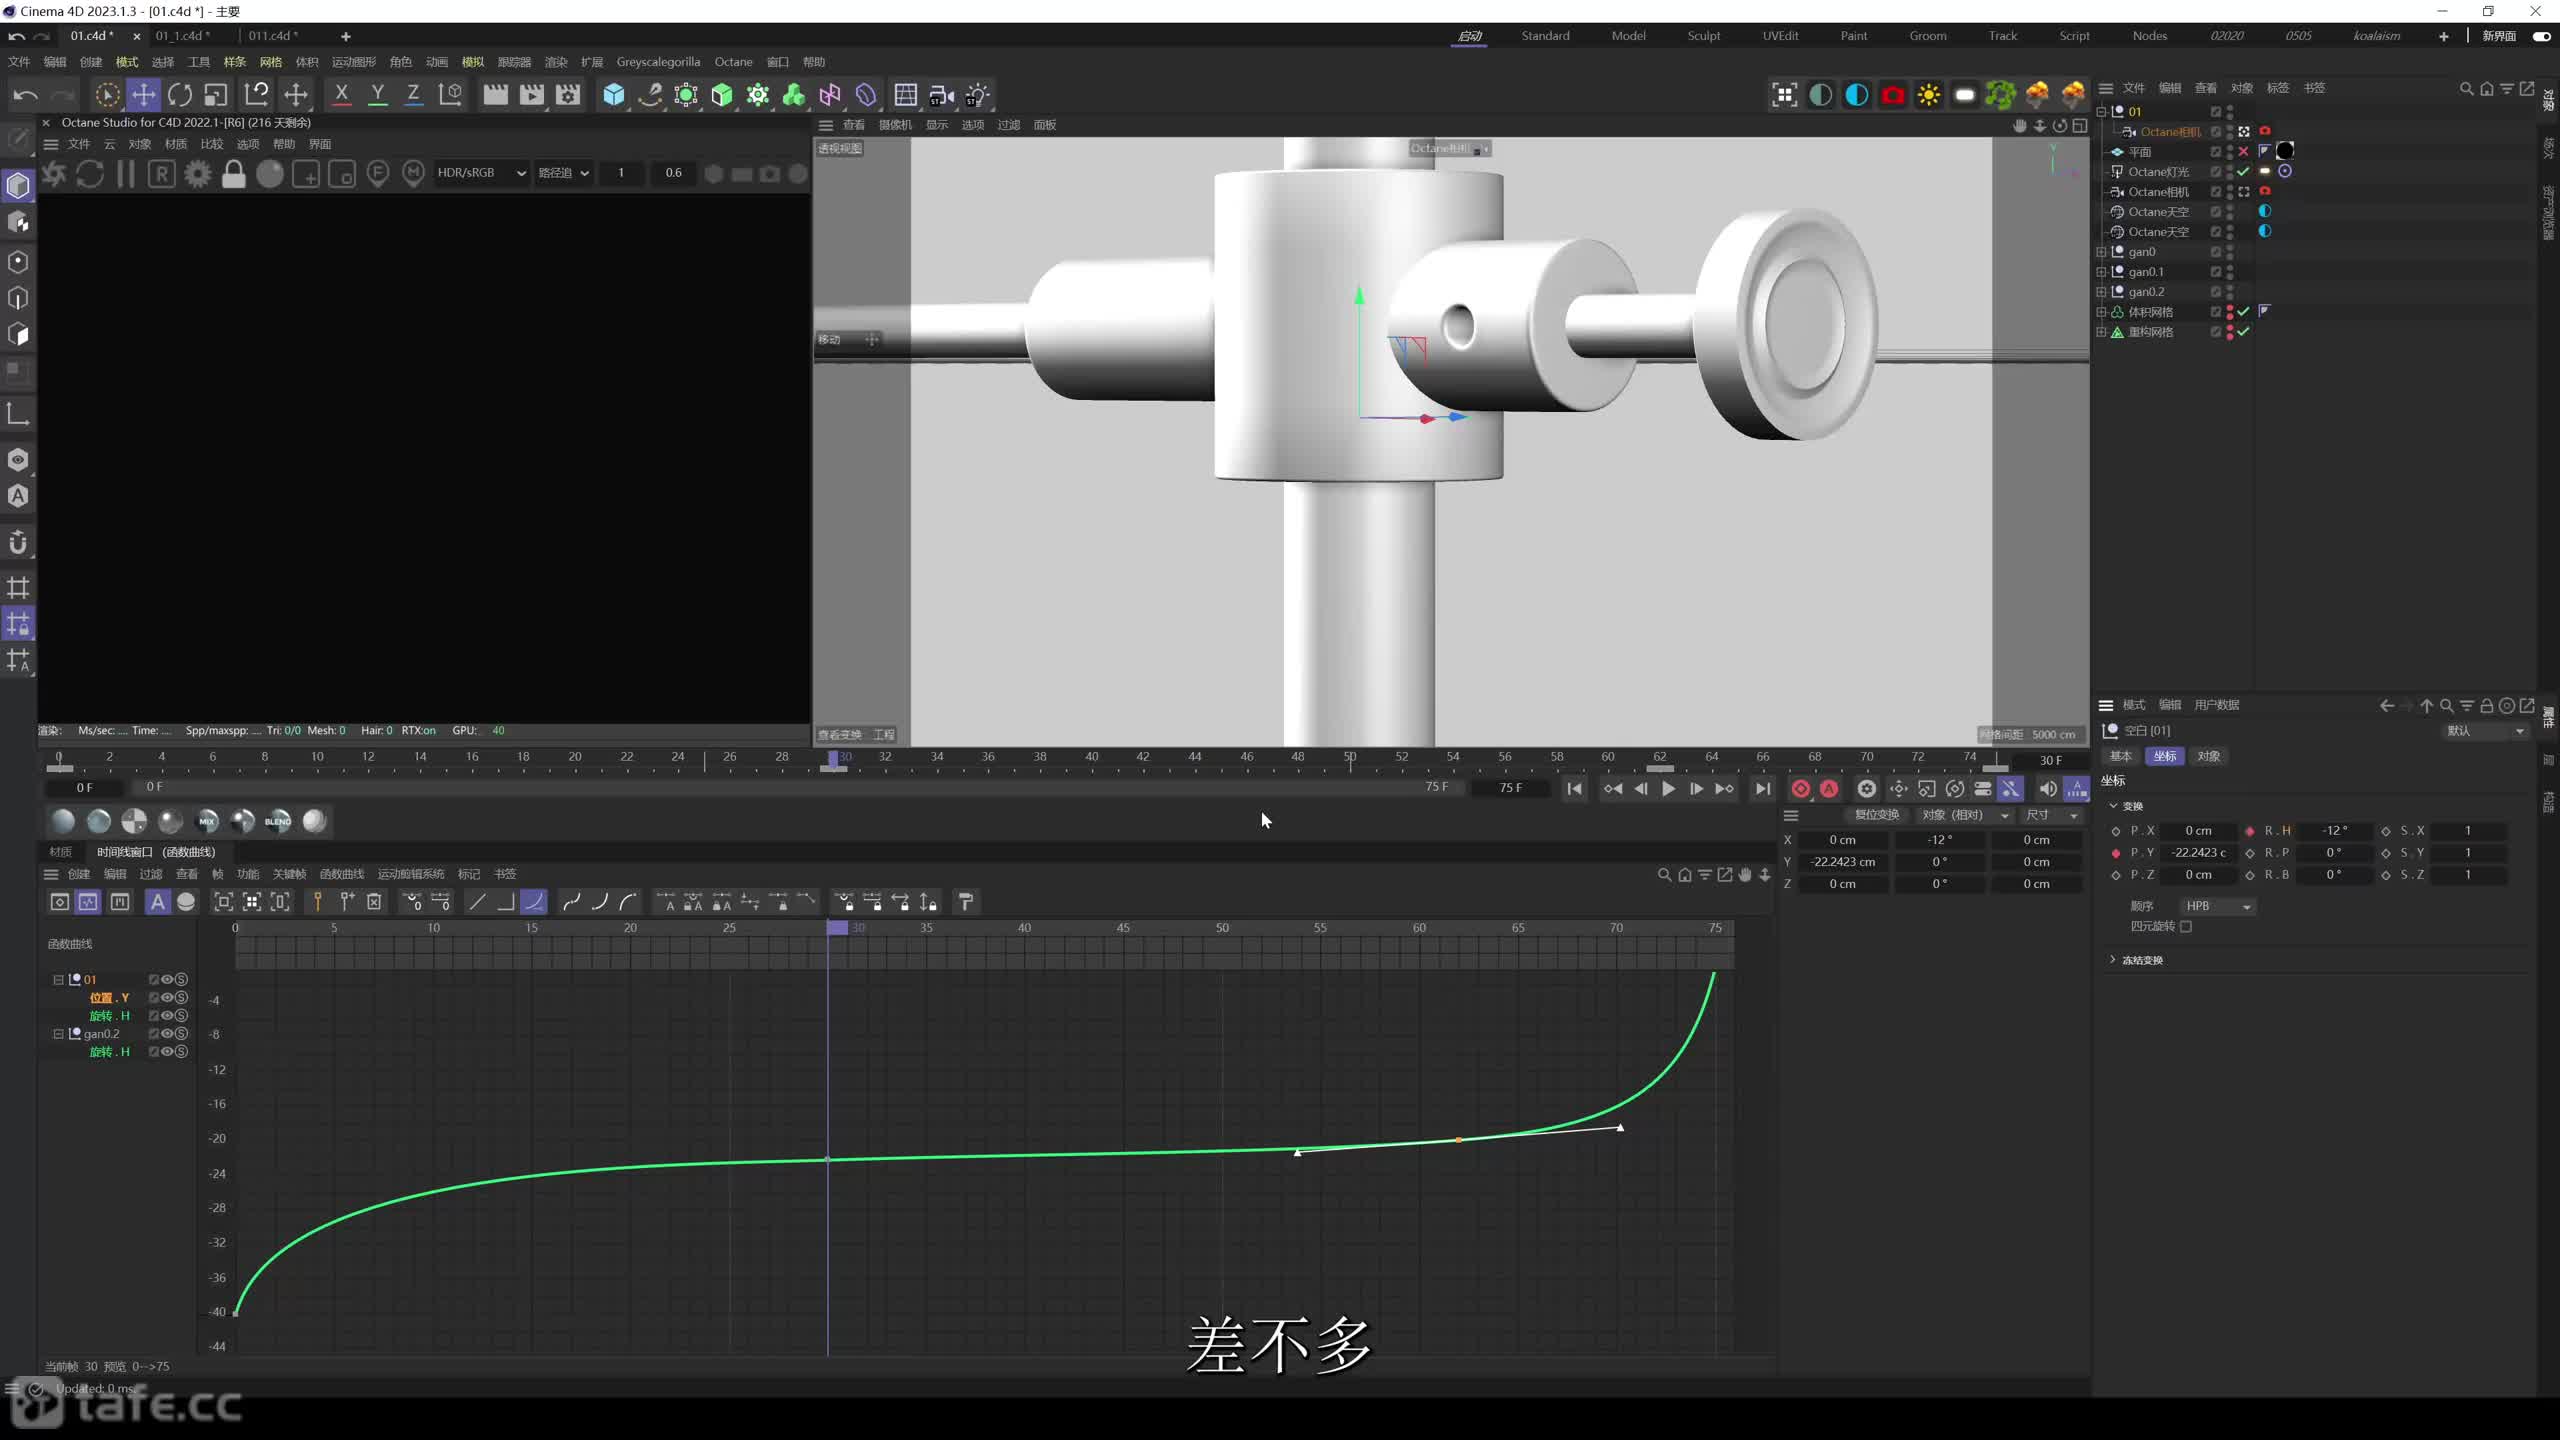Go to end of animation
The width and height of the screenshot is (2560, 1440).
pyautogui.click(x=1763, y=789)
